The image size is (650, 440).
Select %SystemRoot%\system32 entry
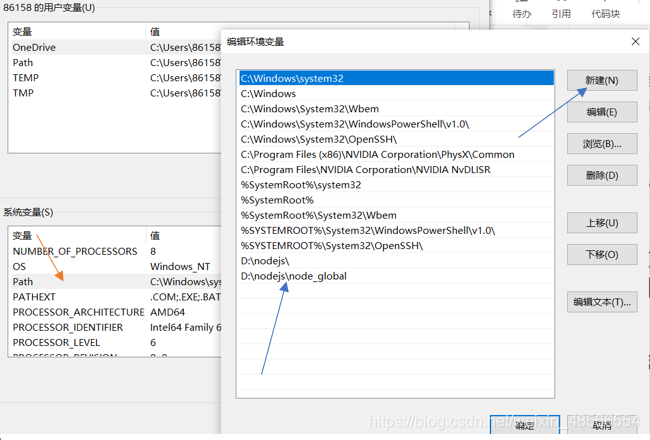click(396, 185)
